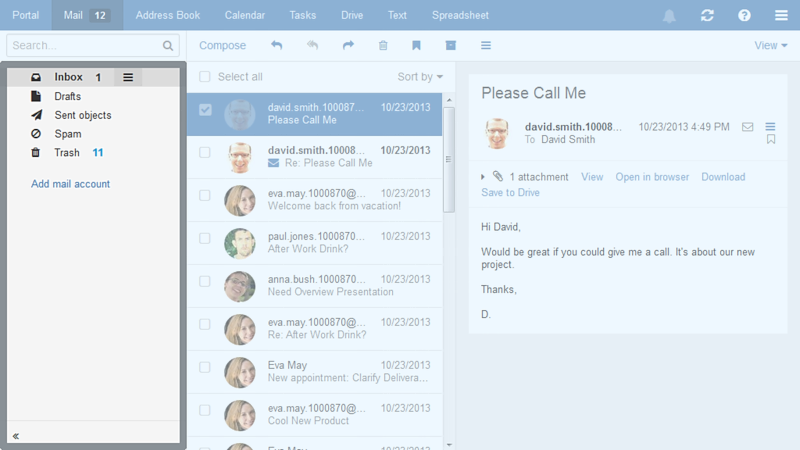Toggle the Select all checkbox
This screenshot has height=450, width=800.
[x=205, y=77]
